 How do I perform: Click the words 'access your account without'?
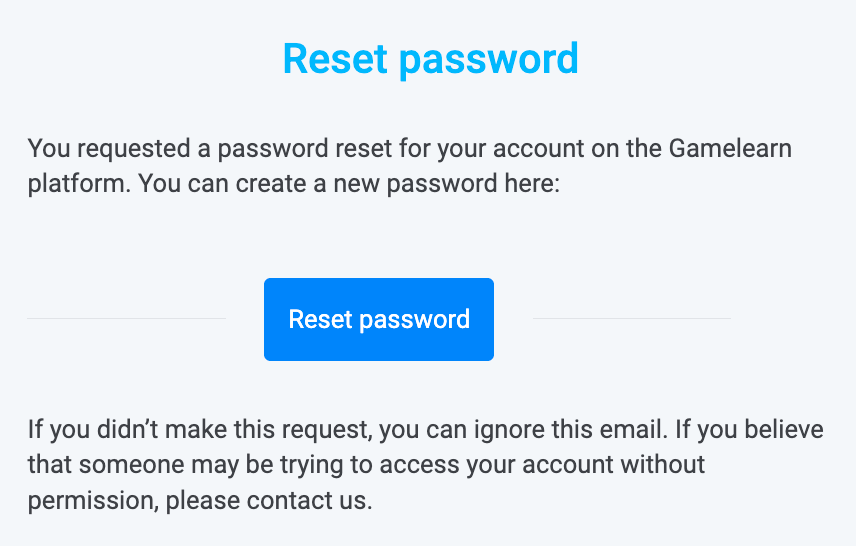542,465
